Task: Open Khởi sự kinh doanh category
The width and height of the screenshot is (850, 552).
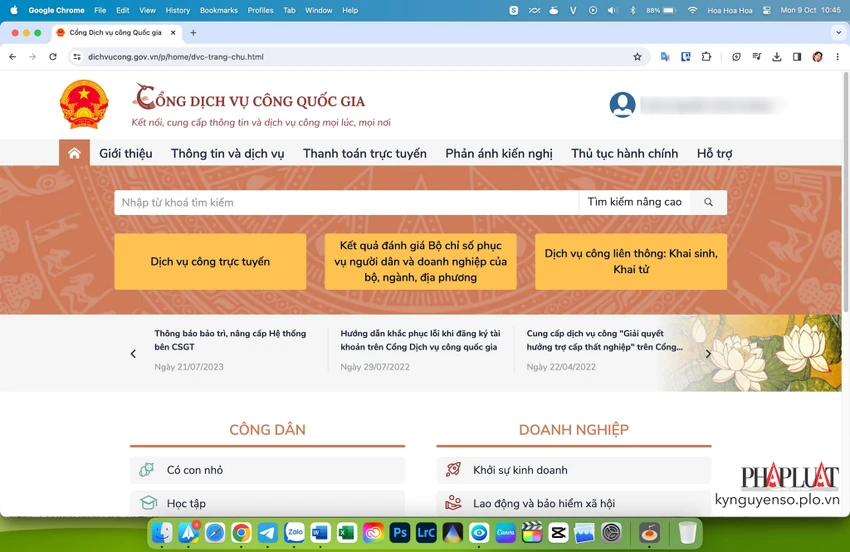Action: pos(574,470)
